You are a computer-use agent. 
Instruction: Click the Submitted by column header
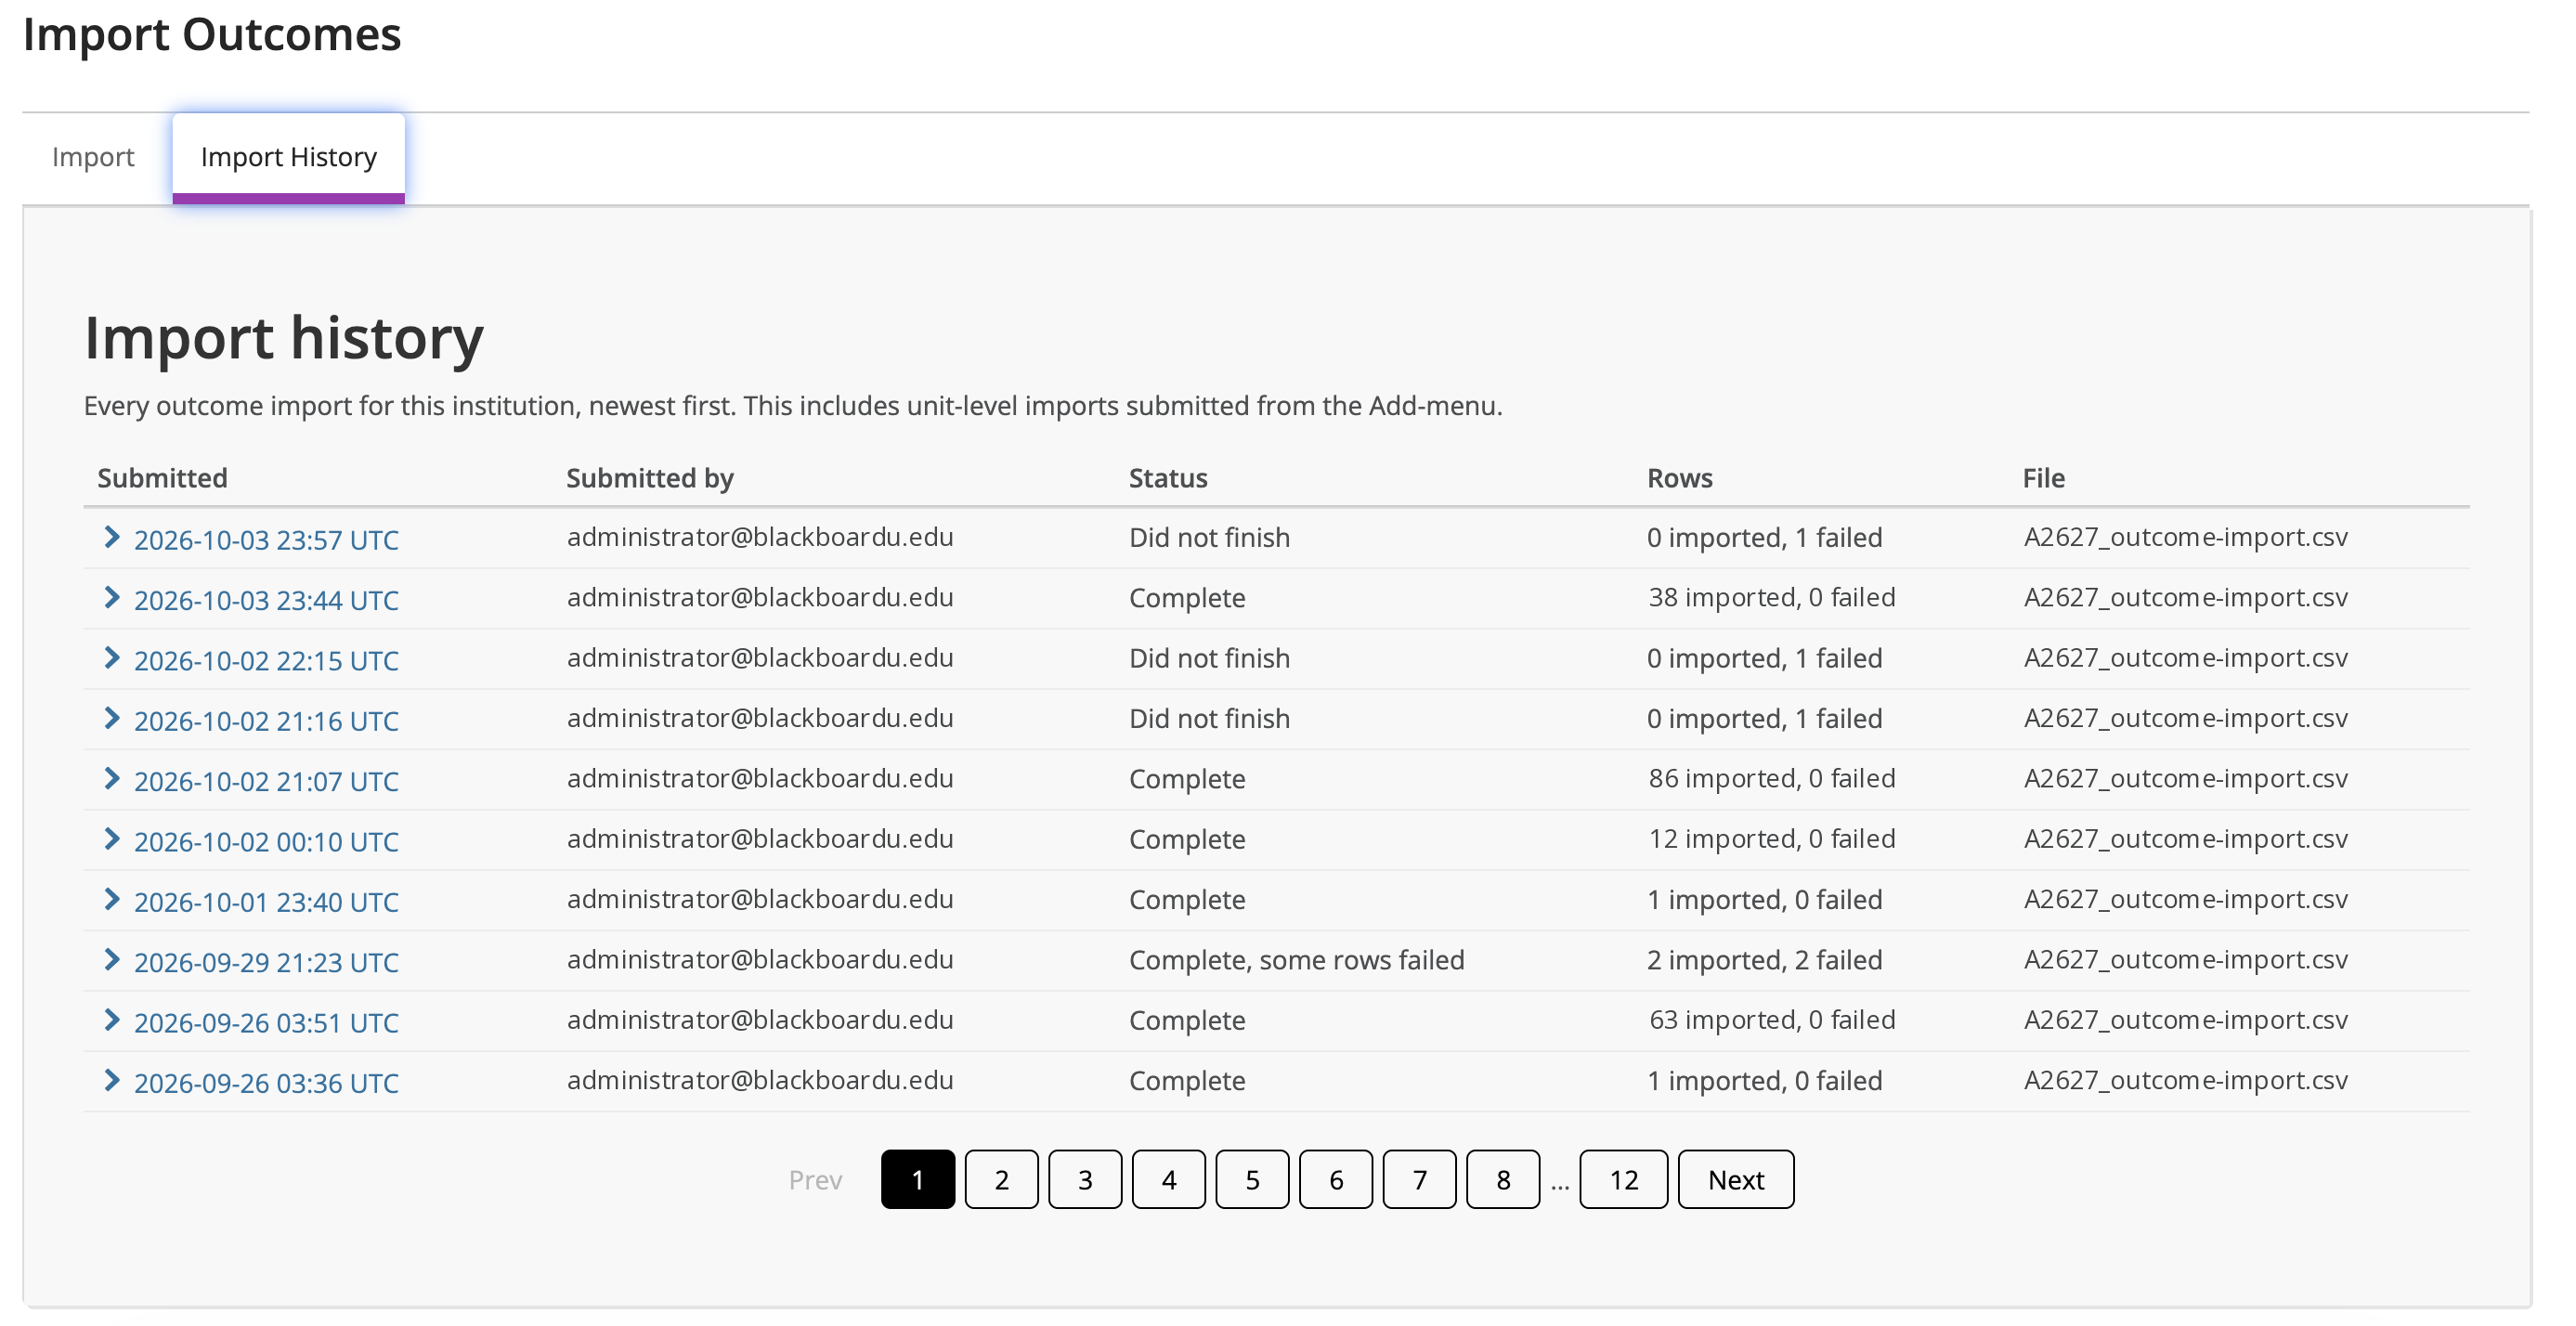click(x=650, y=478)
